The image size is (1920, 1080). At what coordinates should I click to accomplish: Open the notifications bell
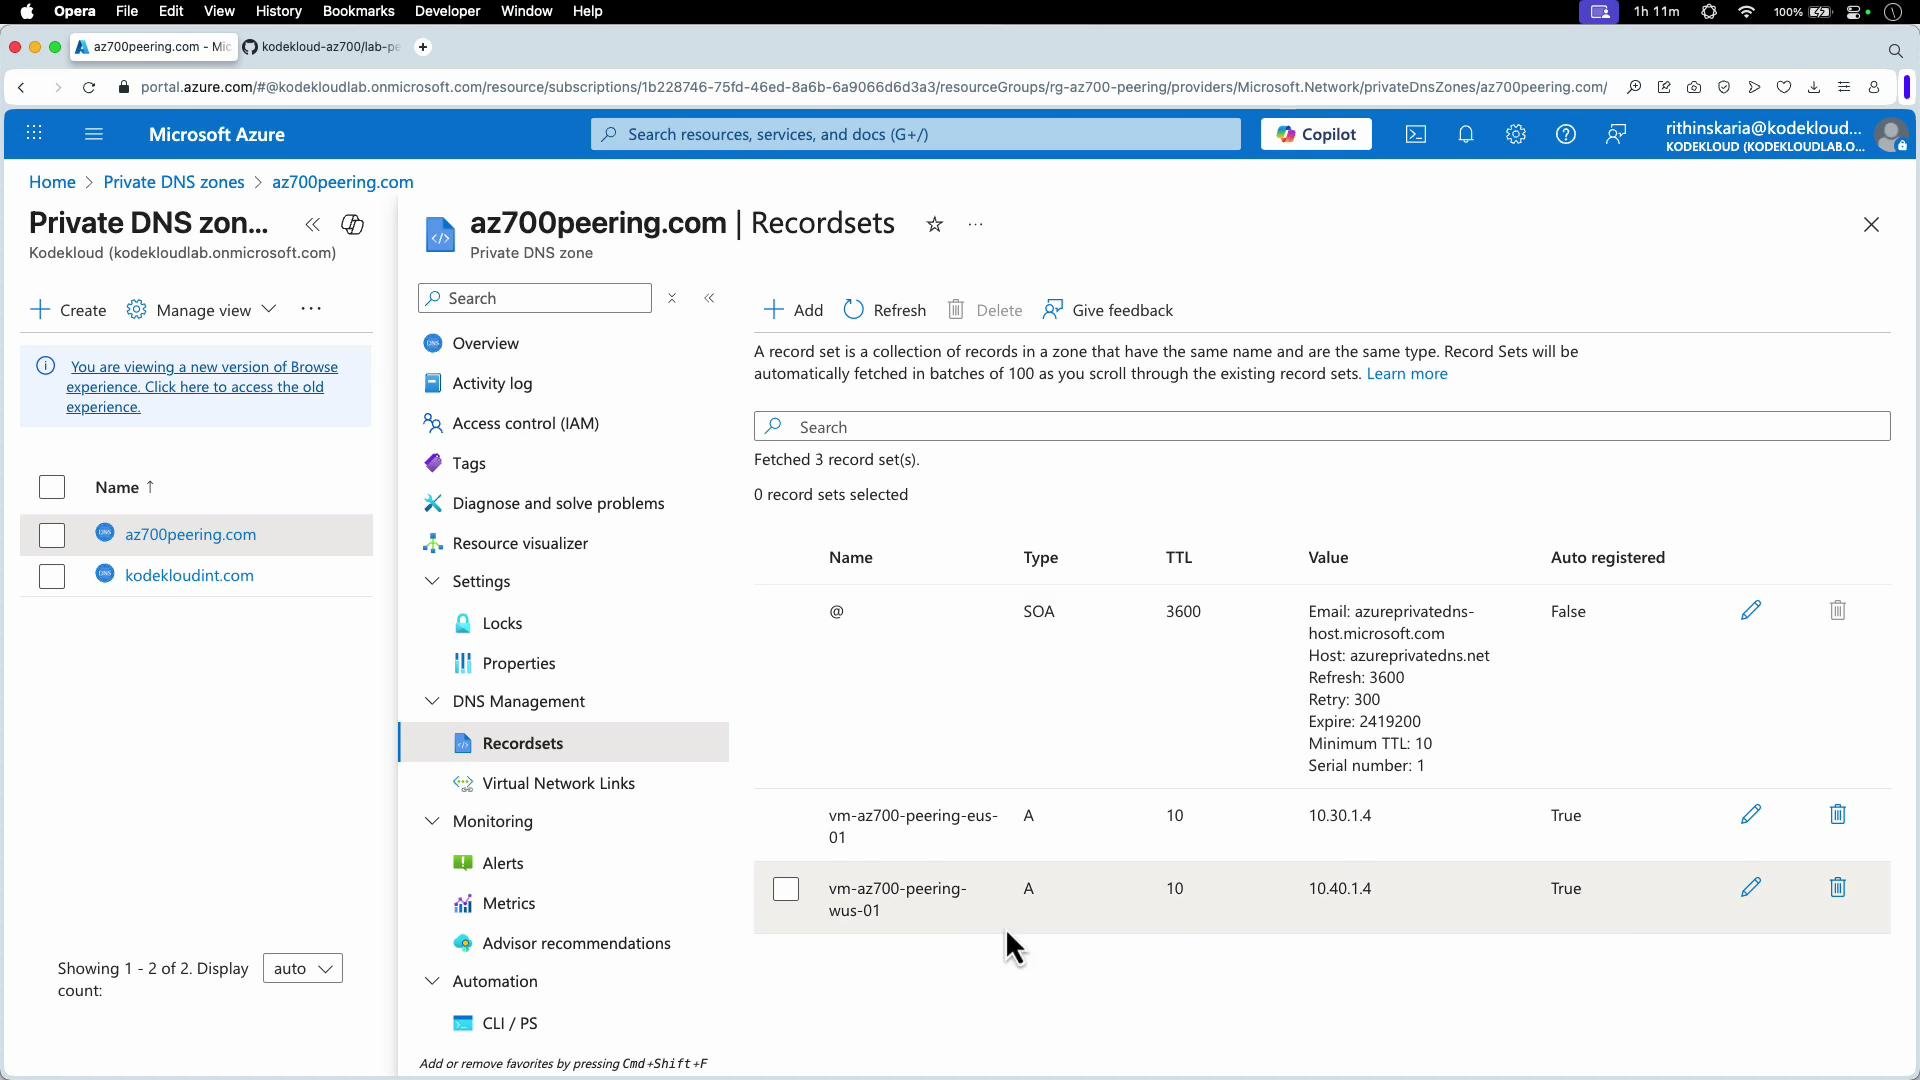click(1466, 134)
